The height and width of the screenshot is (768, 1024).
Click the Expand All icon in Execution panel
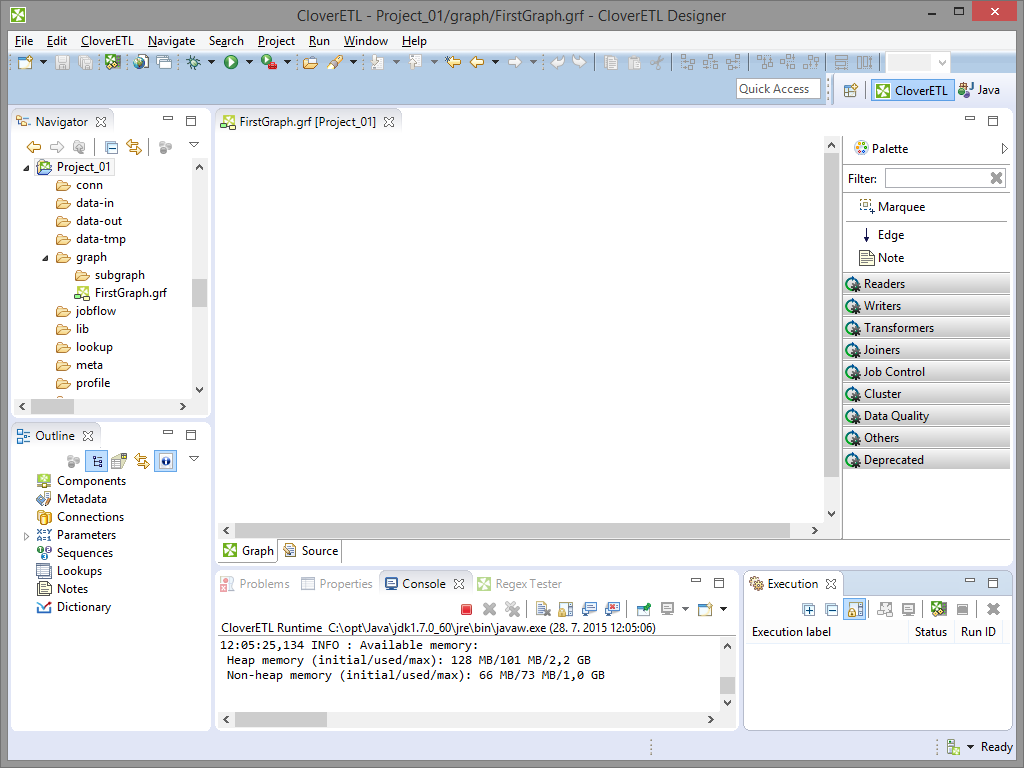[809, 609]
